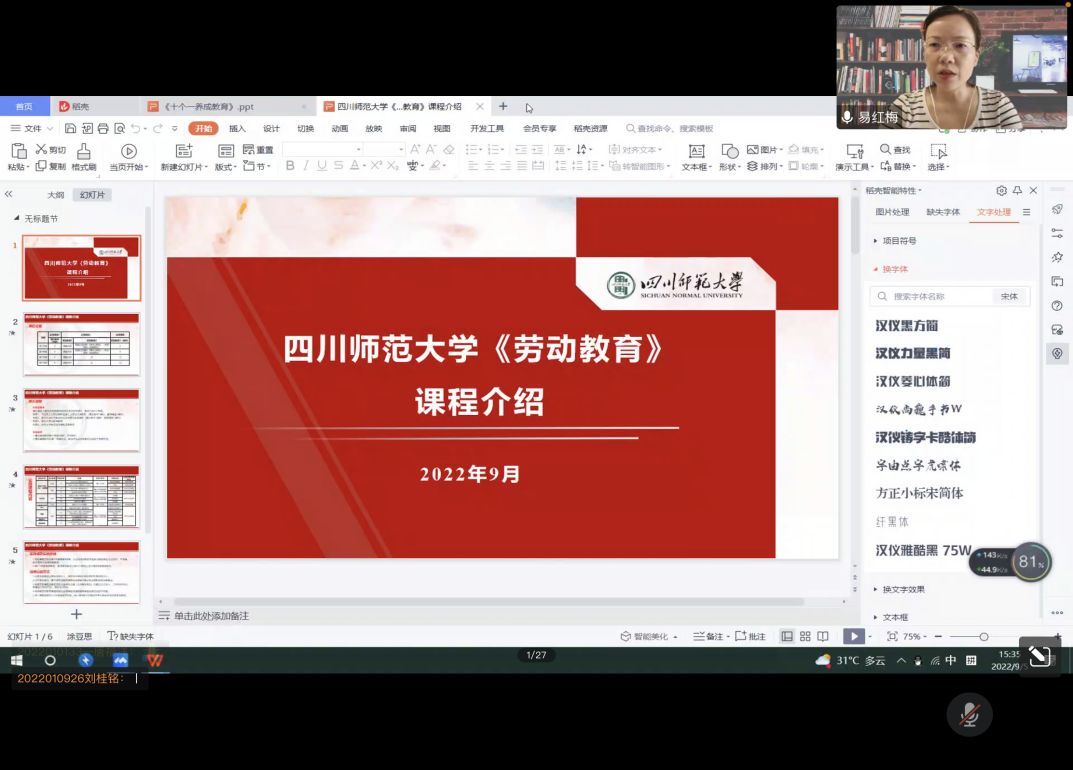Apply the 方正小标宋简体 font
Viewport: 1073px width, 770px height.
coord(919,493)
